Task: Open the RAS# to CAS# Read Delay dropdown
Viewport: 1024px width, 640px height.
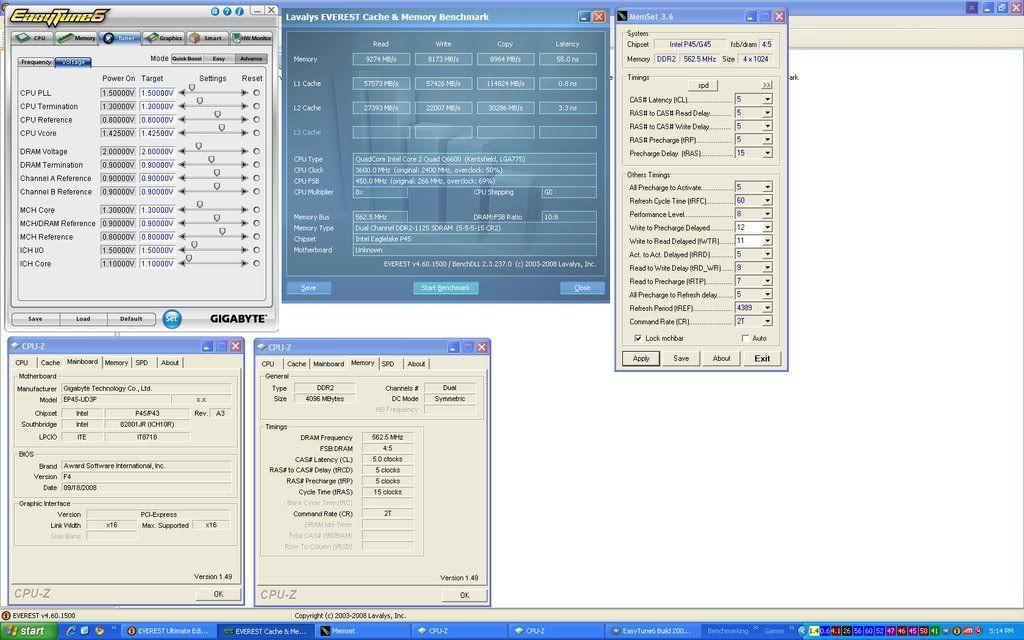Action: click(767, 113)
